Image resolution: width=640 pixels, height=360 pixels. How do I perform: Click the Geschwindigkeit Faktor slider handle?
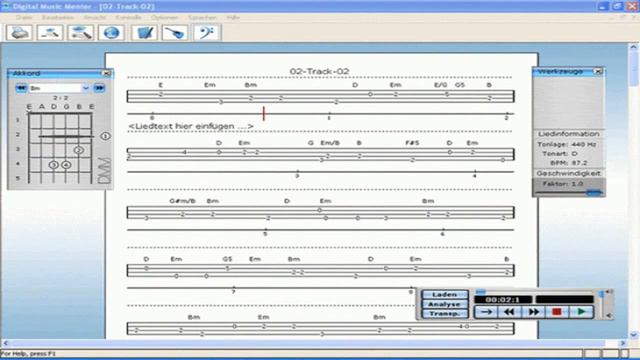coord(594,192)
